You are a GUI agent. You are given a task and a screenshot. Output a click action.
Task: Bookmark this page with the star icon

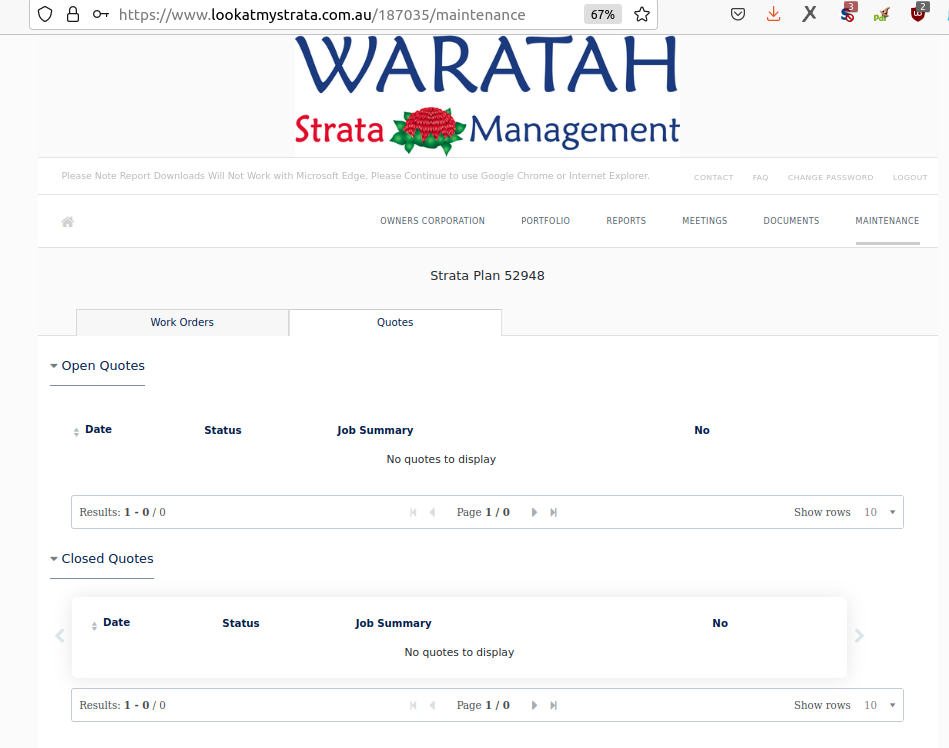642,15
